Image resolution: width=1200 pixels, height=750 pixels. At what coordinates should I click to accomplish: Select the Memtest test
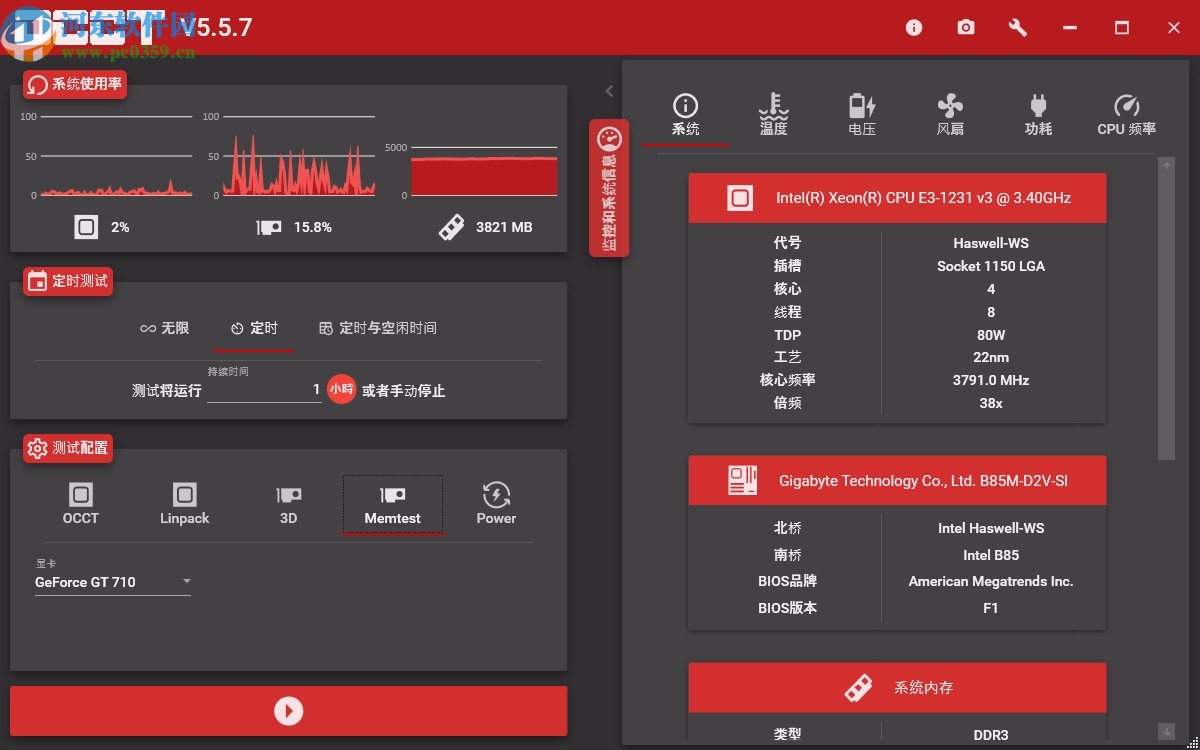(393, 504)
